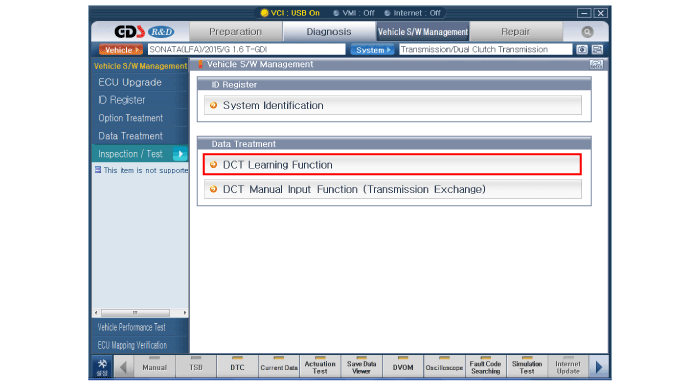The image size is (699, 385).
Task: Open the System selection button
Action: click(x=373, y=50)
